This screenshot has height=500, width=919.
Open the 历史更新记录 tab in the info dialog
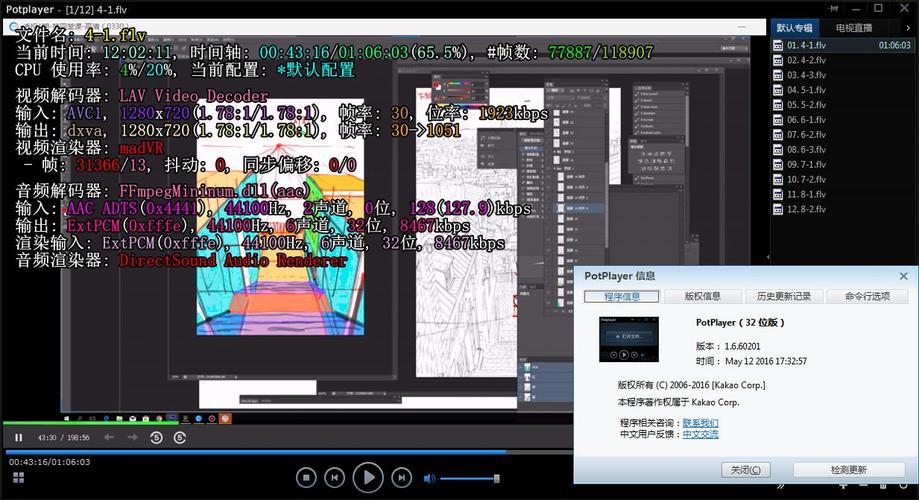784,297
